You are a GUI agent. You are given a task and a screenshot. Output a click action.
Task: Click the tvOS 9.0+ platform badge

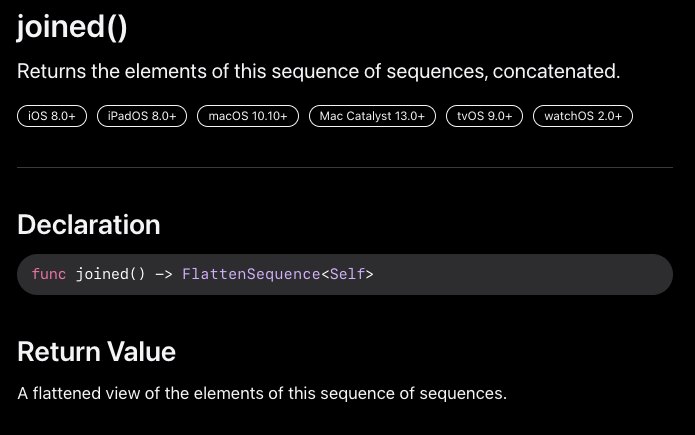coord(484,117)
